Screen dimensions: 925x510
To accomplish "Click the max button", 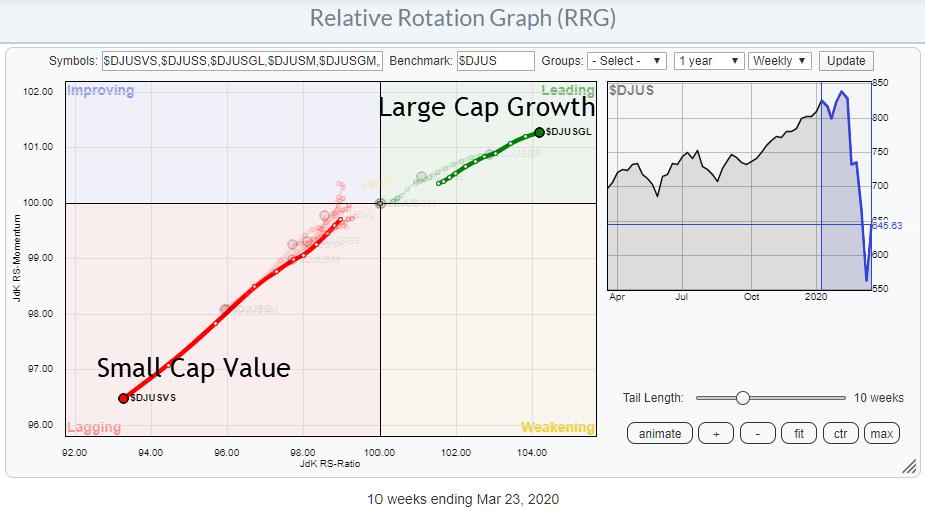I will click(x=881, y=433).
